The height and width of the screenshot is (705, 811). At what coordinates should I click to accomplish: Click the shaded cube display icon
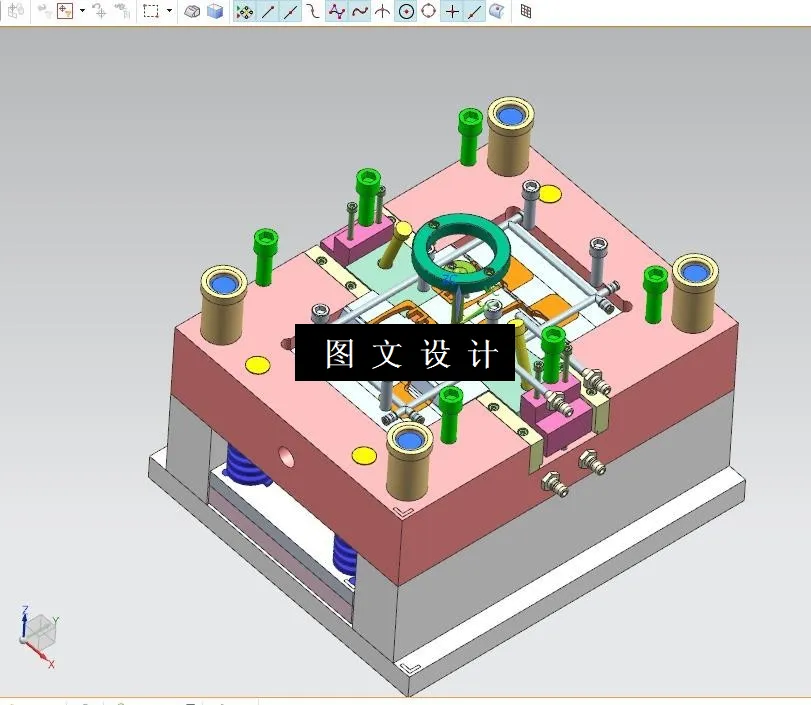click(213, 11)
